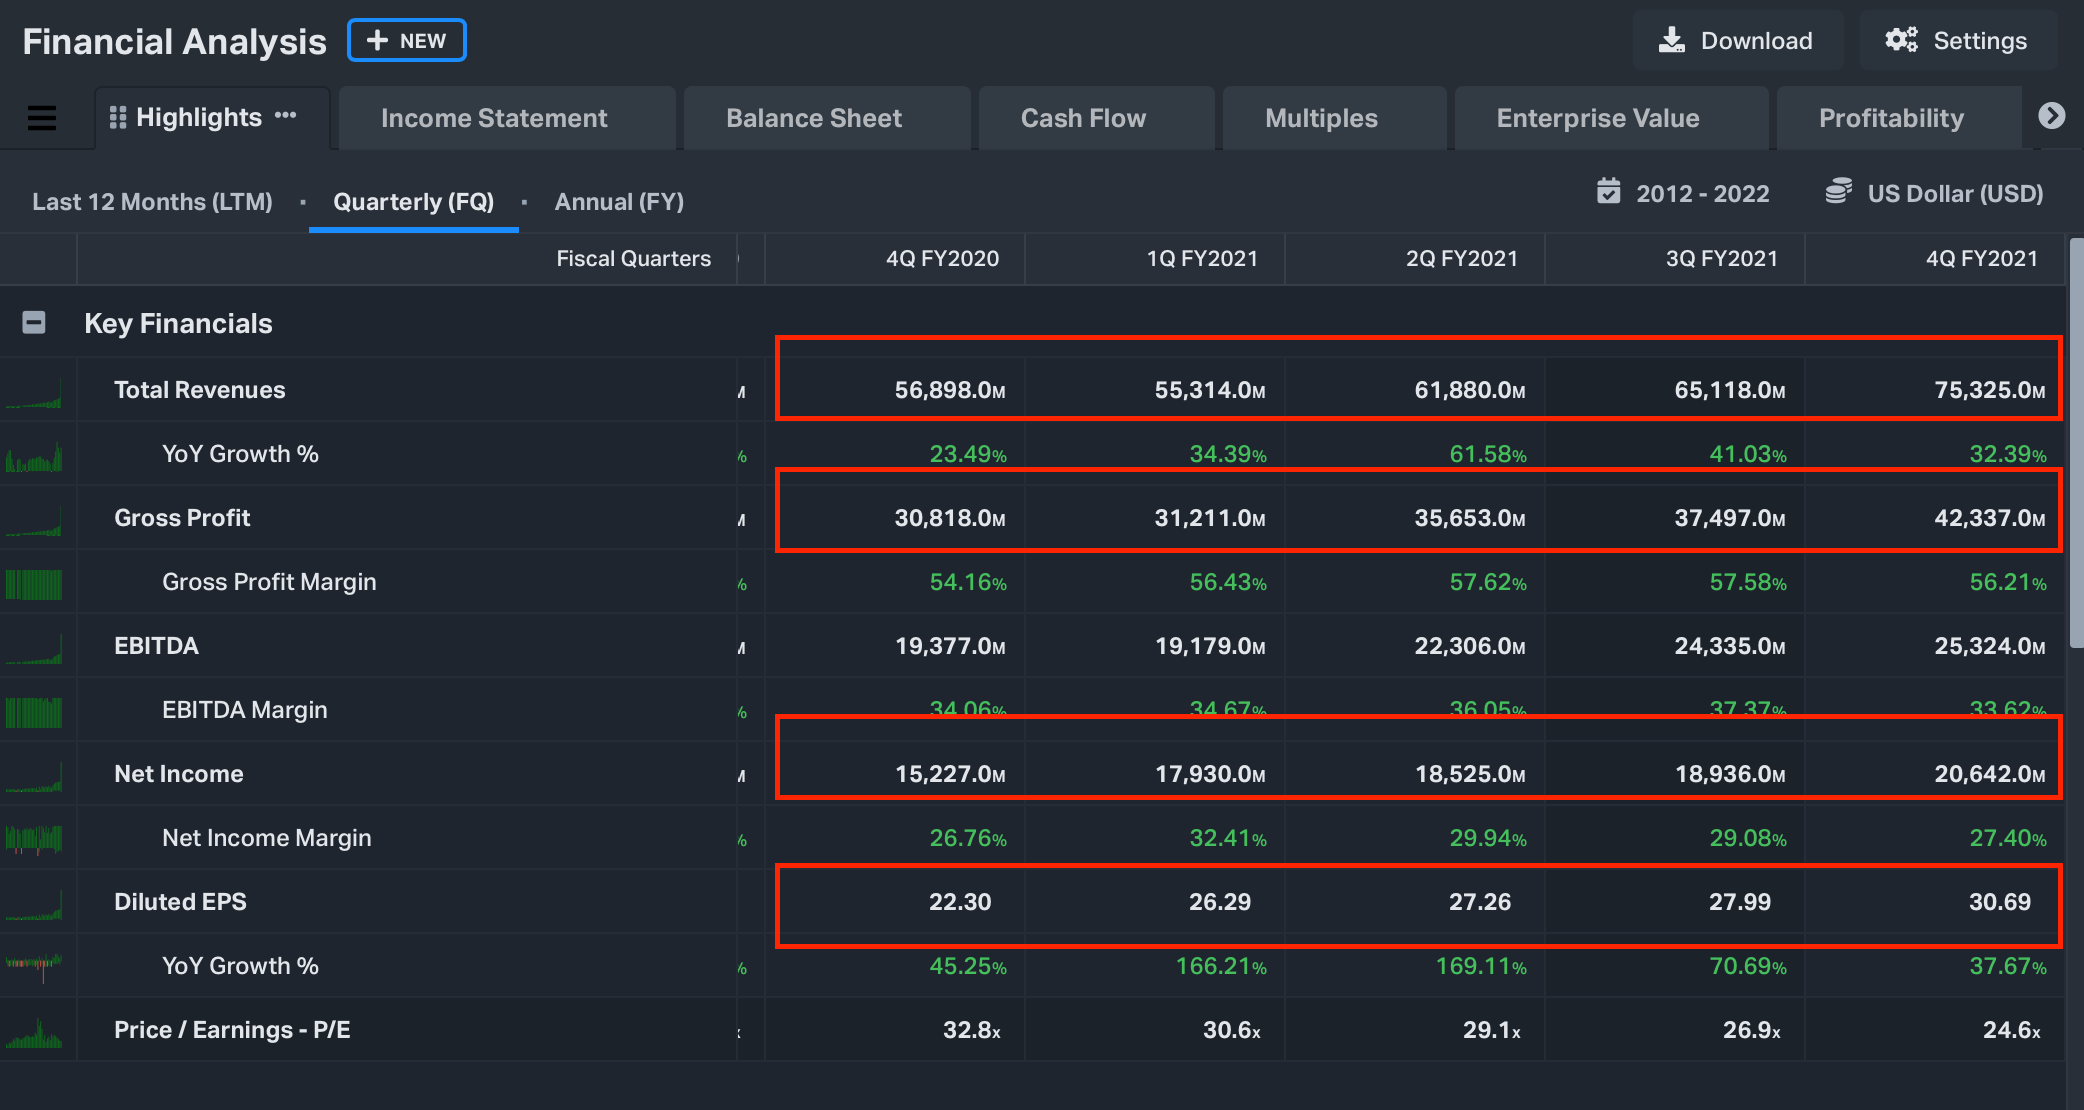2084x1110 pixels.
Task: Open the 2012 - 2022 date range dropdown
Action: [x=1702, y=194]
